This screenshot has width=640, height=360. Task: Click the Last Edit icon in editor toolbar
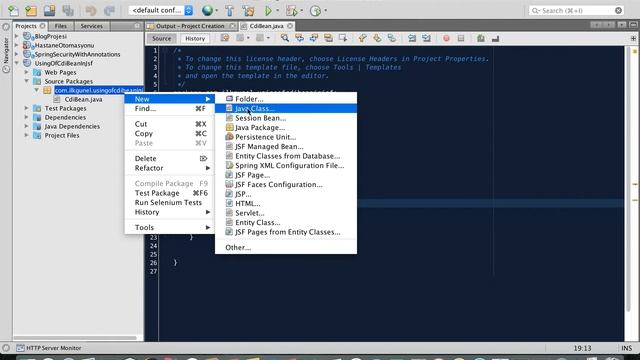(x=225, y=38)
